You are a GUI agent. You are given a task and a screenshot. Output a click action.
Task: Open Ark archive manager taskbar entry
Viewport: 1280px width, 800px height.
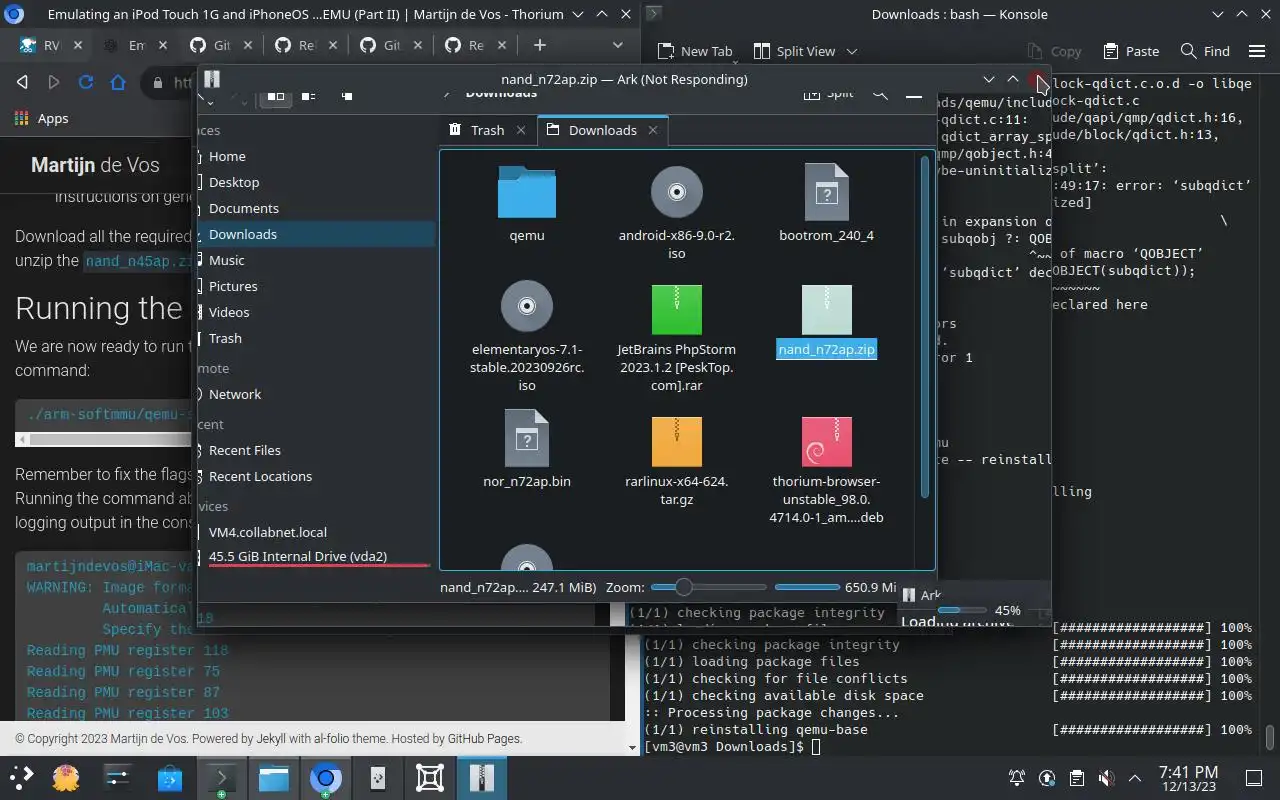[481, 777]
